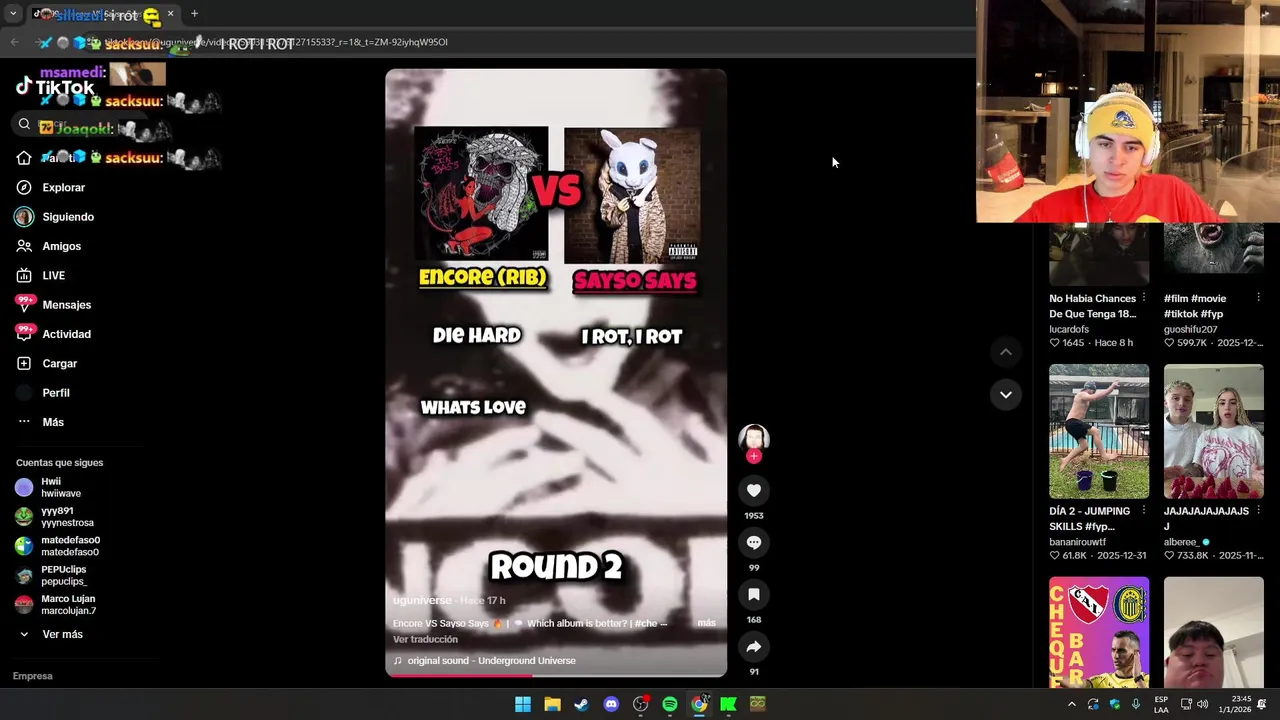Screen dimensions: 1280x720
Task: Expand Ver más followed accounts
Action: (x=61, y=634)
